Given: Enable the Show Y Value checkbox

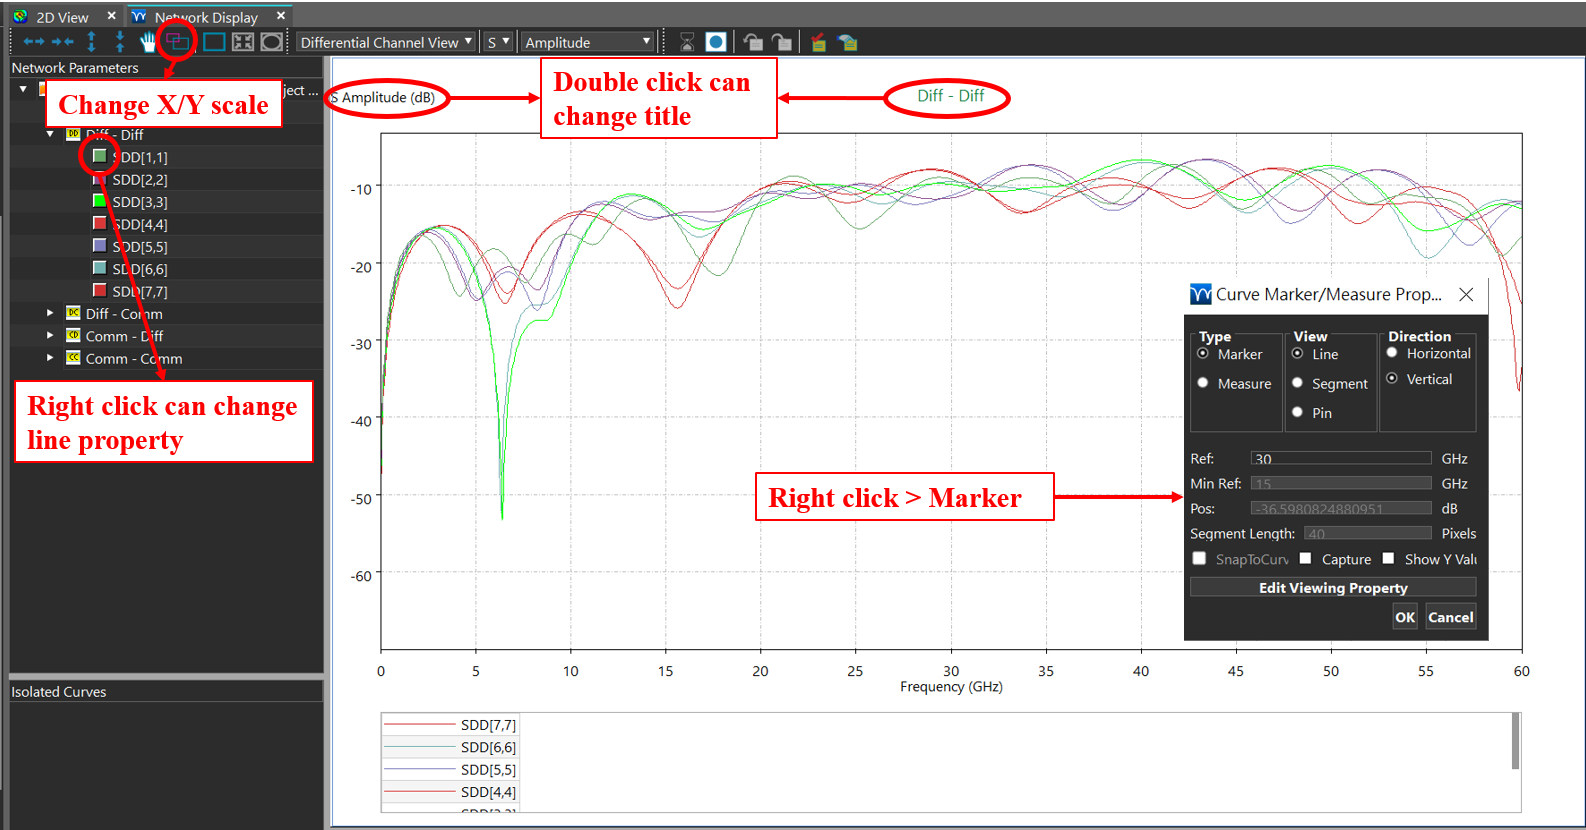Looking at the screenshot, I should (1388, 558).
